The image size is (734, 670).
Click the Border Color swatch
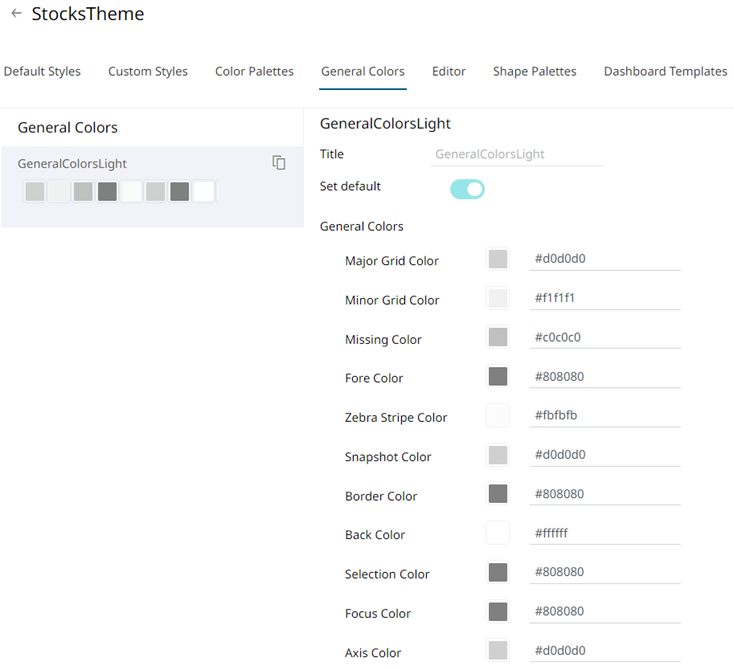pos(498,494)
